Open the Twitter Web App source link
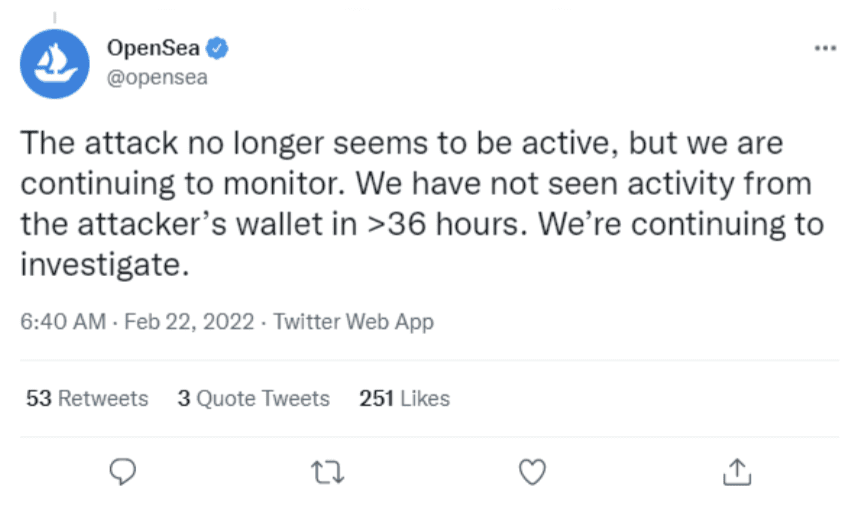This screenshot has height=508, width=858. coord(353,322)
